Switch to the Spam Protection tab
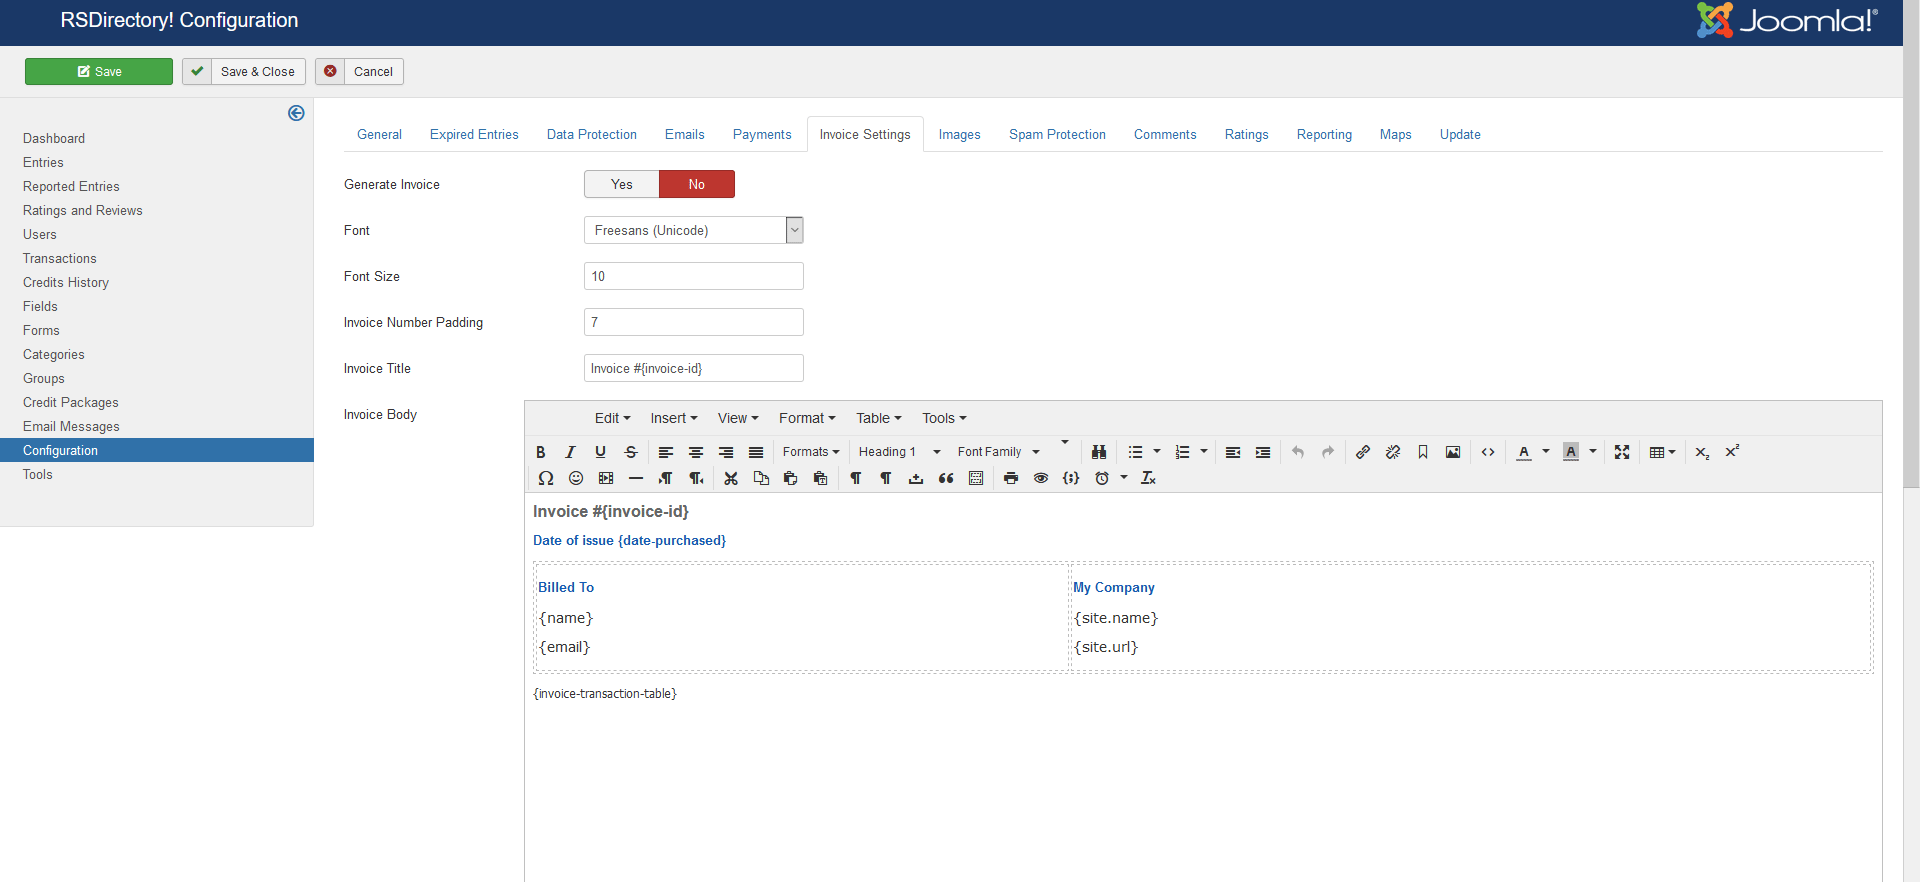Viewport: 1920px width, 882px height. pyautogui.click(x=1057, y=134)
